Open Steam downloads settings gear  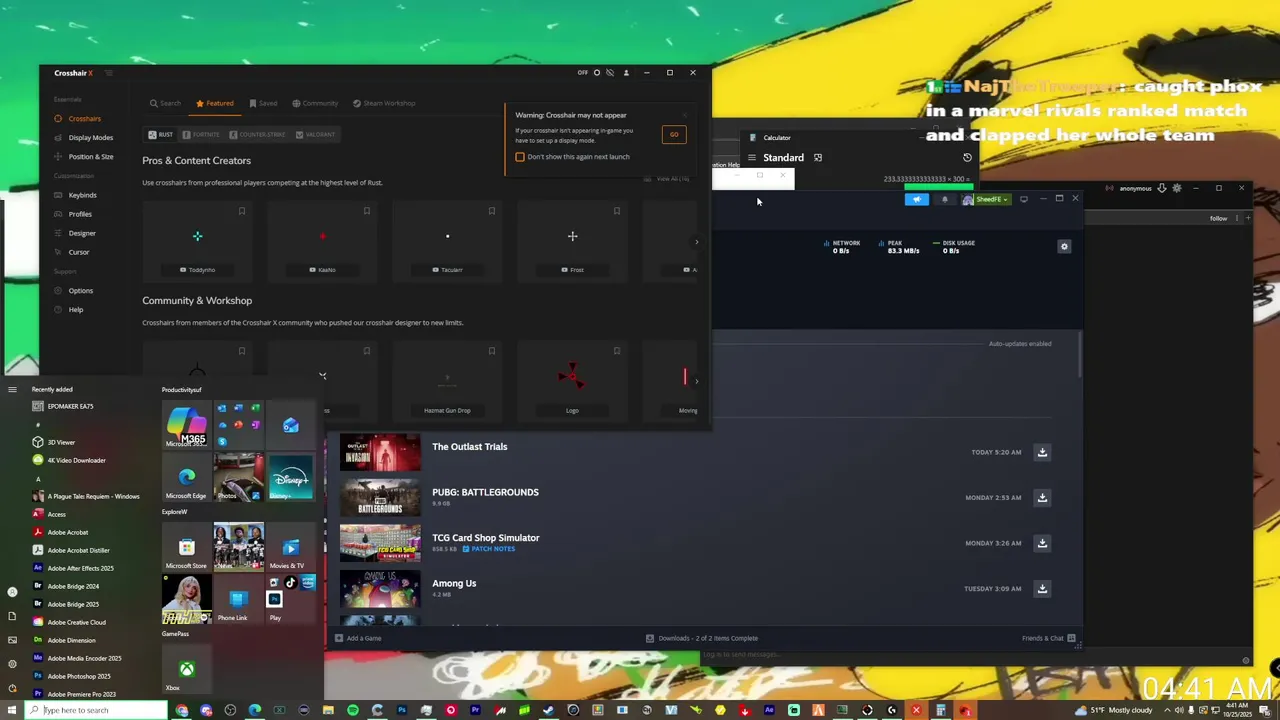pos(1064,246)
